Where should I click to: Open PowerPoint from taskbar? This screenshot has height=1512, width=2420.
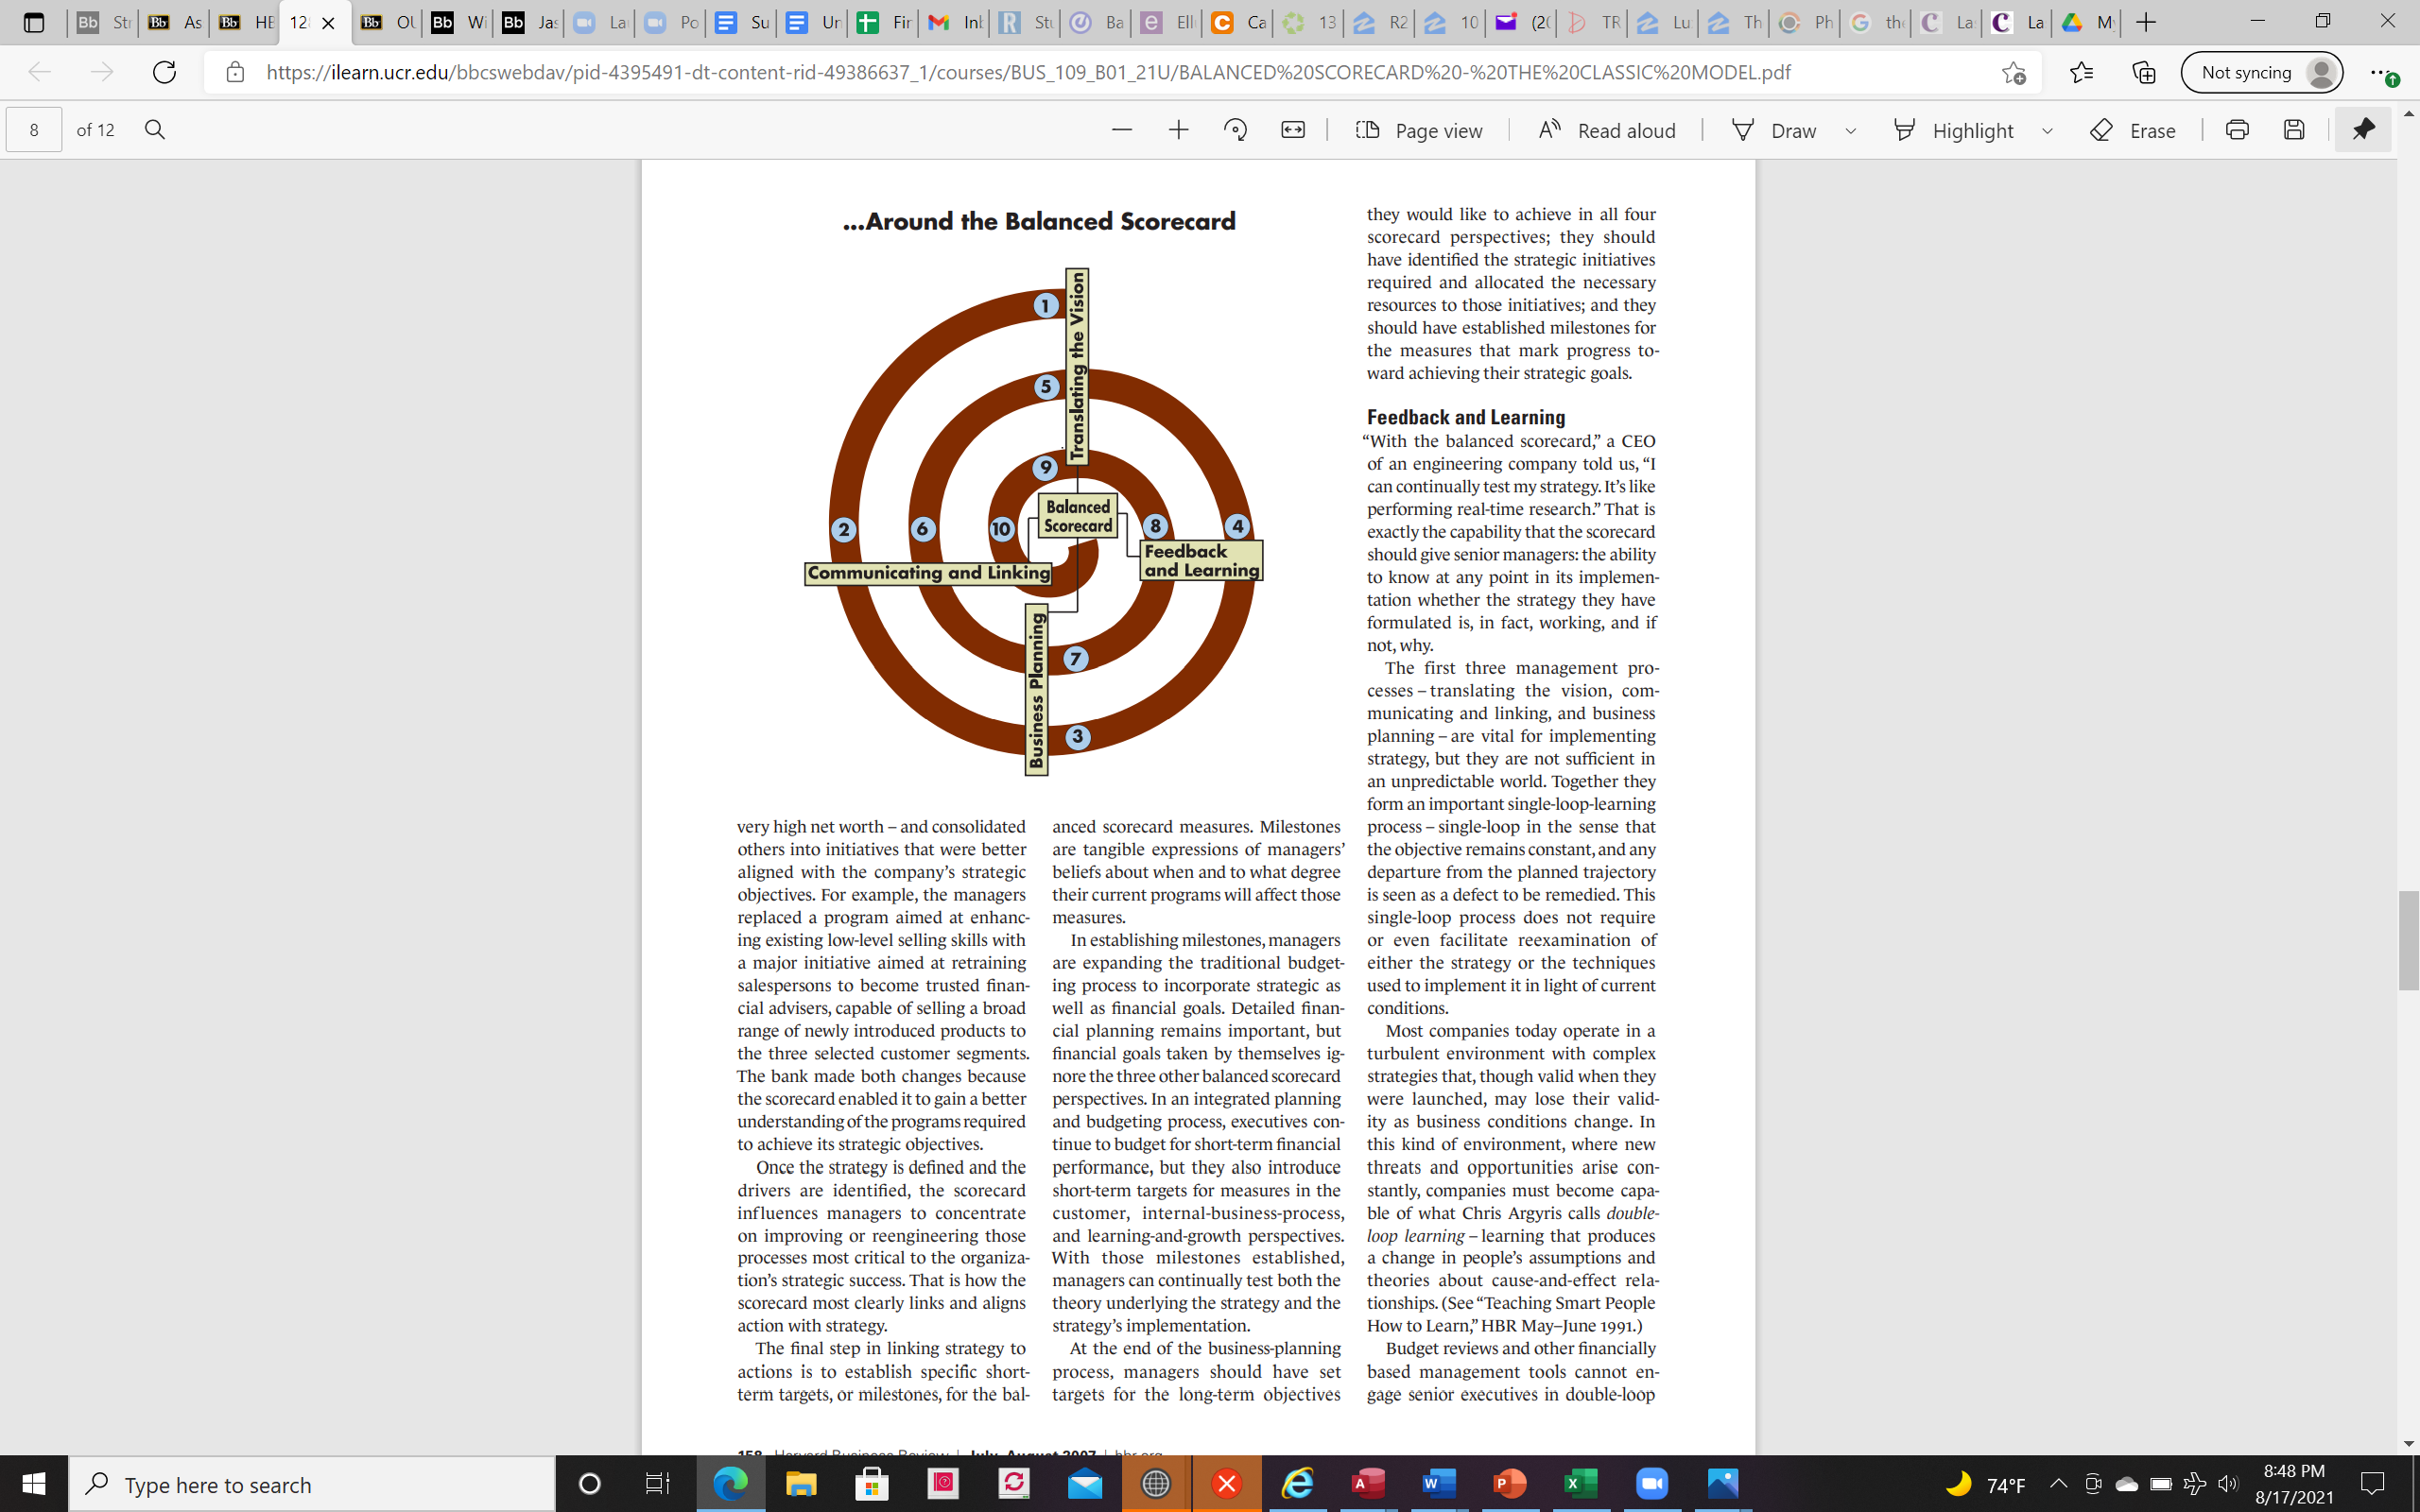(x=1510, y=1484)
